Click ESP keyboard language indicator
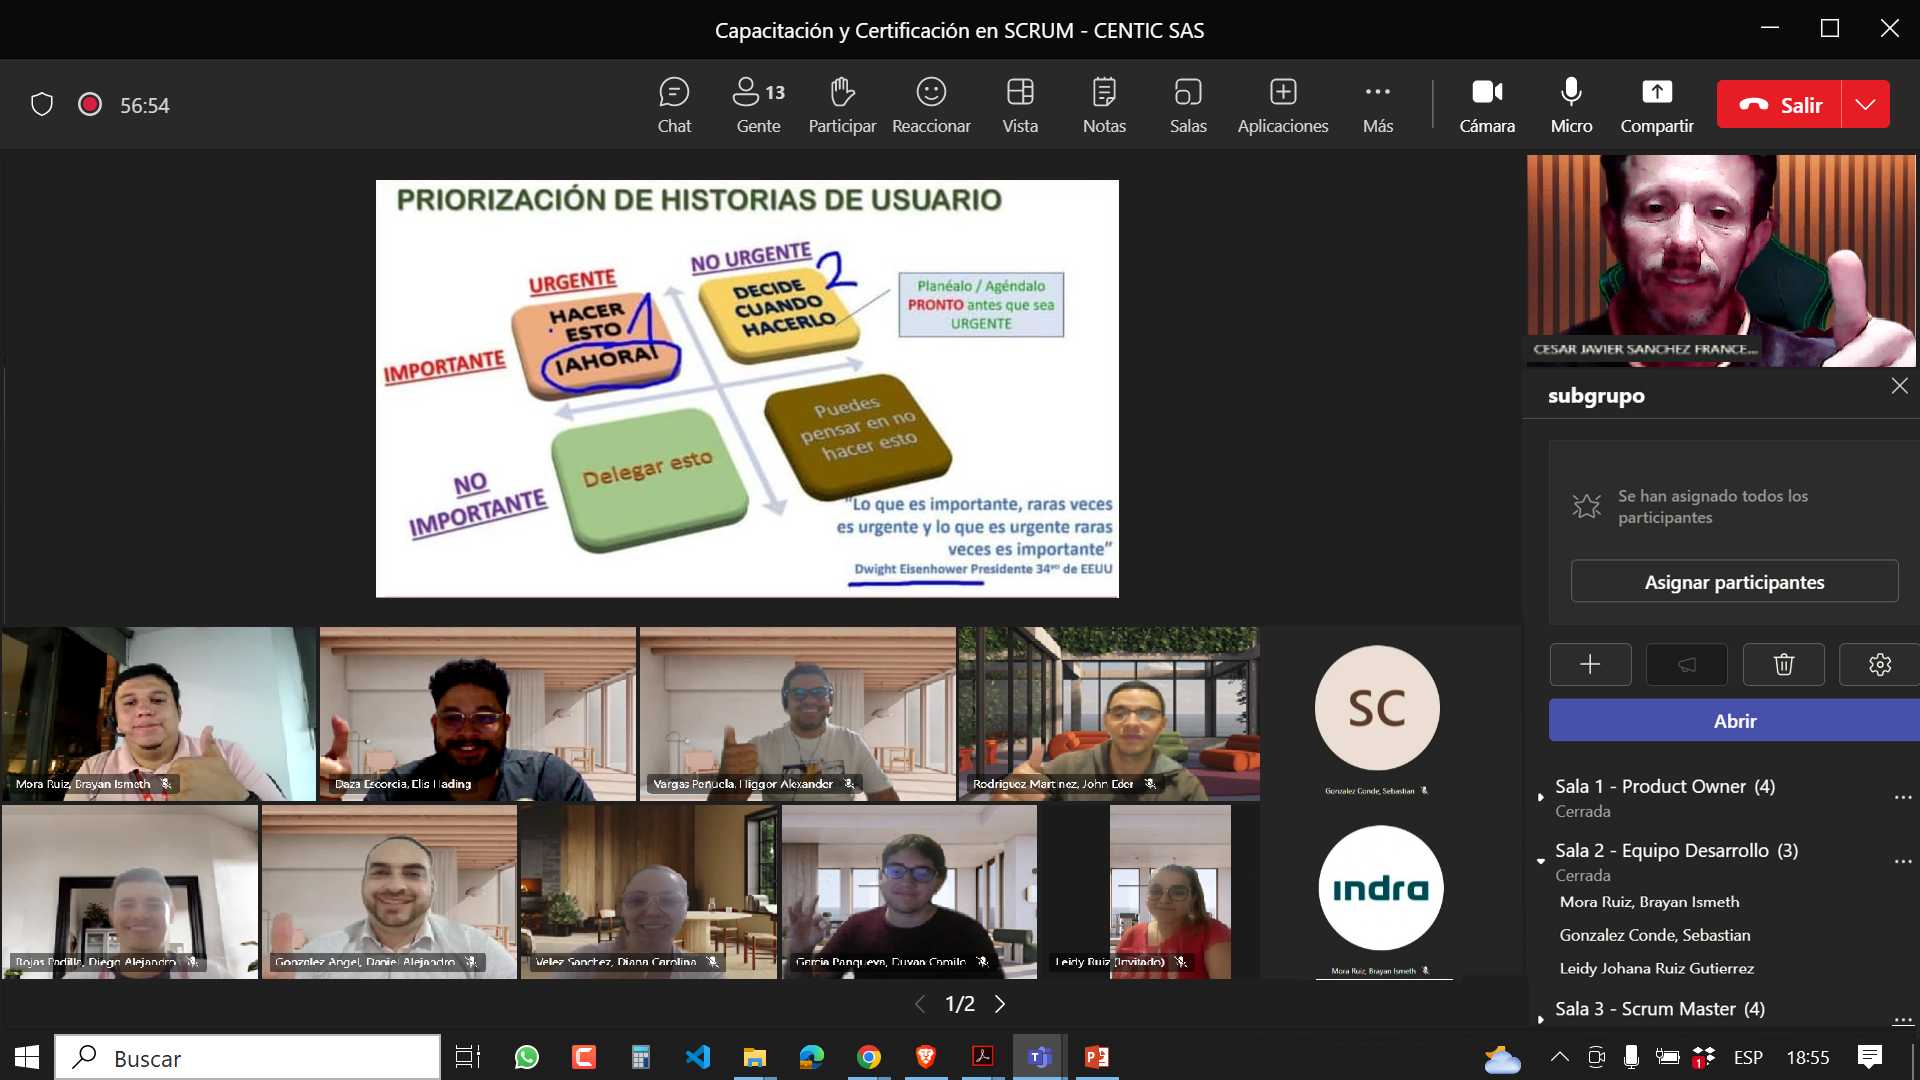This screenshot has width=1920, height=1080. [x=1748, y=1057]
